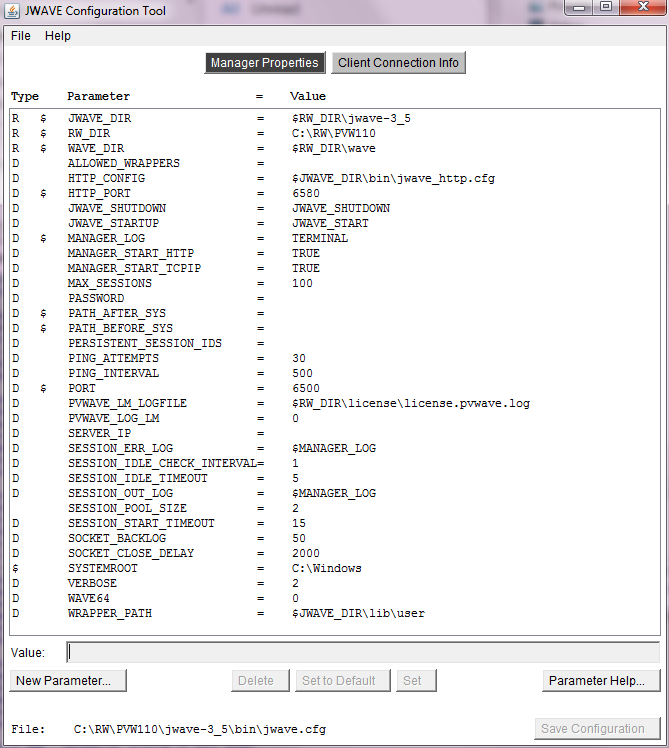
Task: Open the Help menu
Action: 58,36
